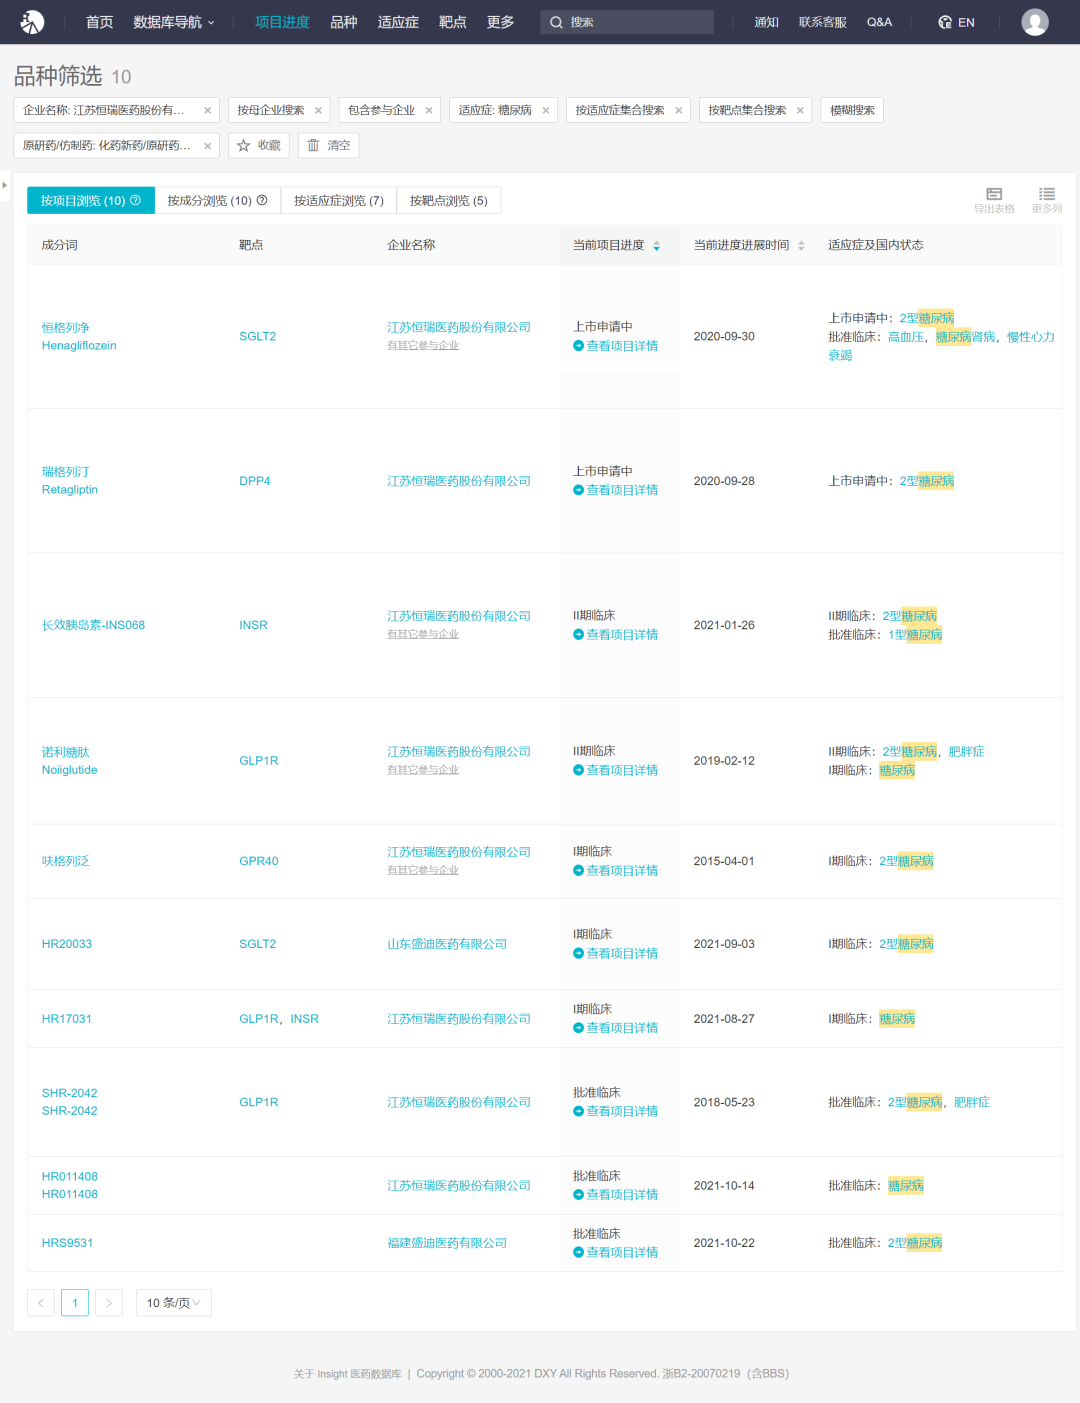Screen dimensions: 1080x1403
Task: Open the 福建盛迪医药有限公司 company link
Action: click(447, 1243)
